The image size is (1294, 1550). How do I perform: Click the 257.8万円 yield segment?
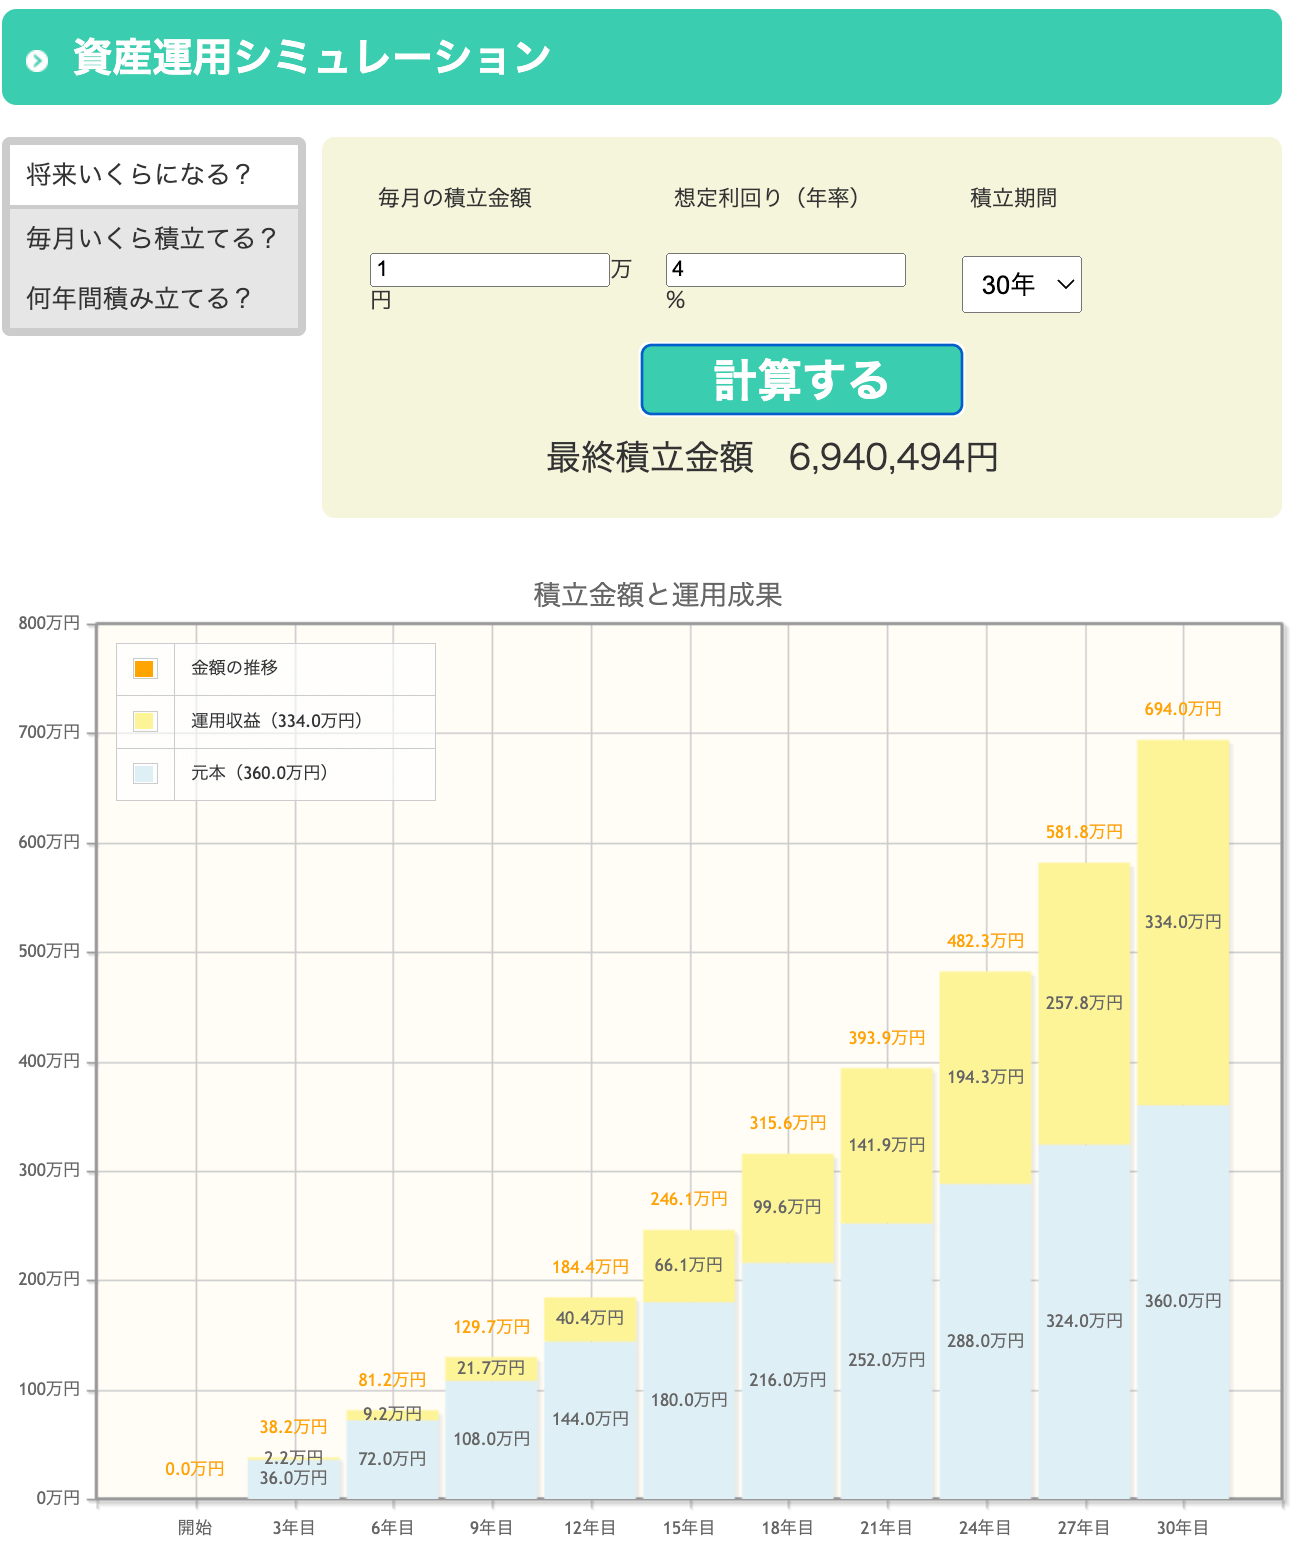[x=1084, y=1003]
